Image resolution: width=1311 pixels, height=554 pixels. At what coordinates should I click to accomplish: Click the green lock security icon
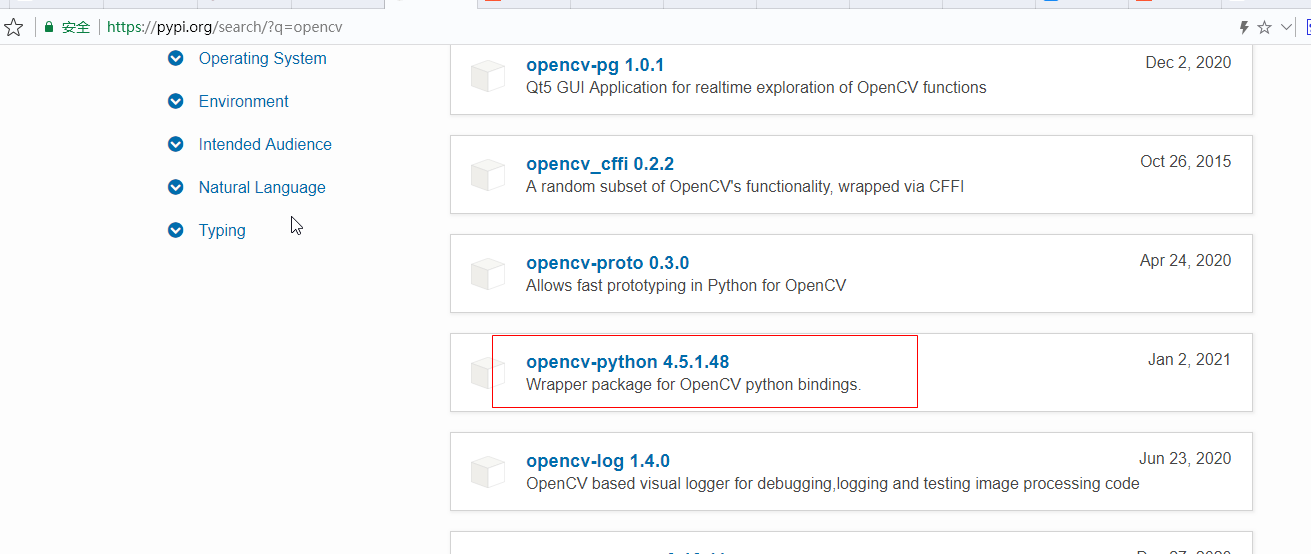click(x=47, y=28)
